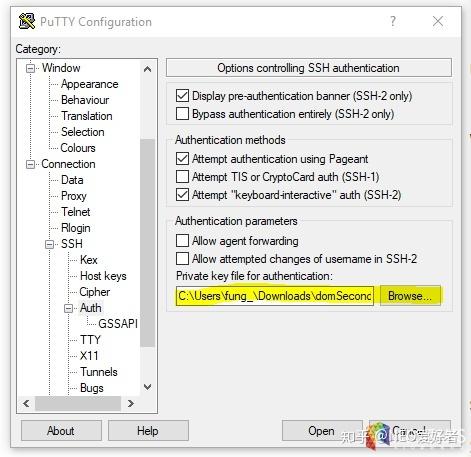
Task: Click the Open button
Action: pyautogui.click(x=322, y=431)
